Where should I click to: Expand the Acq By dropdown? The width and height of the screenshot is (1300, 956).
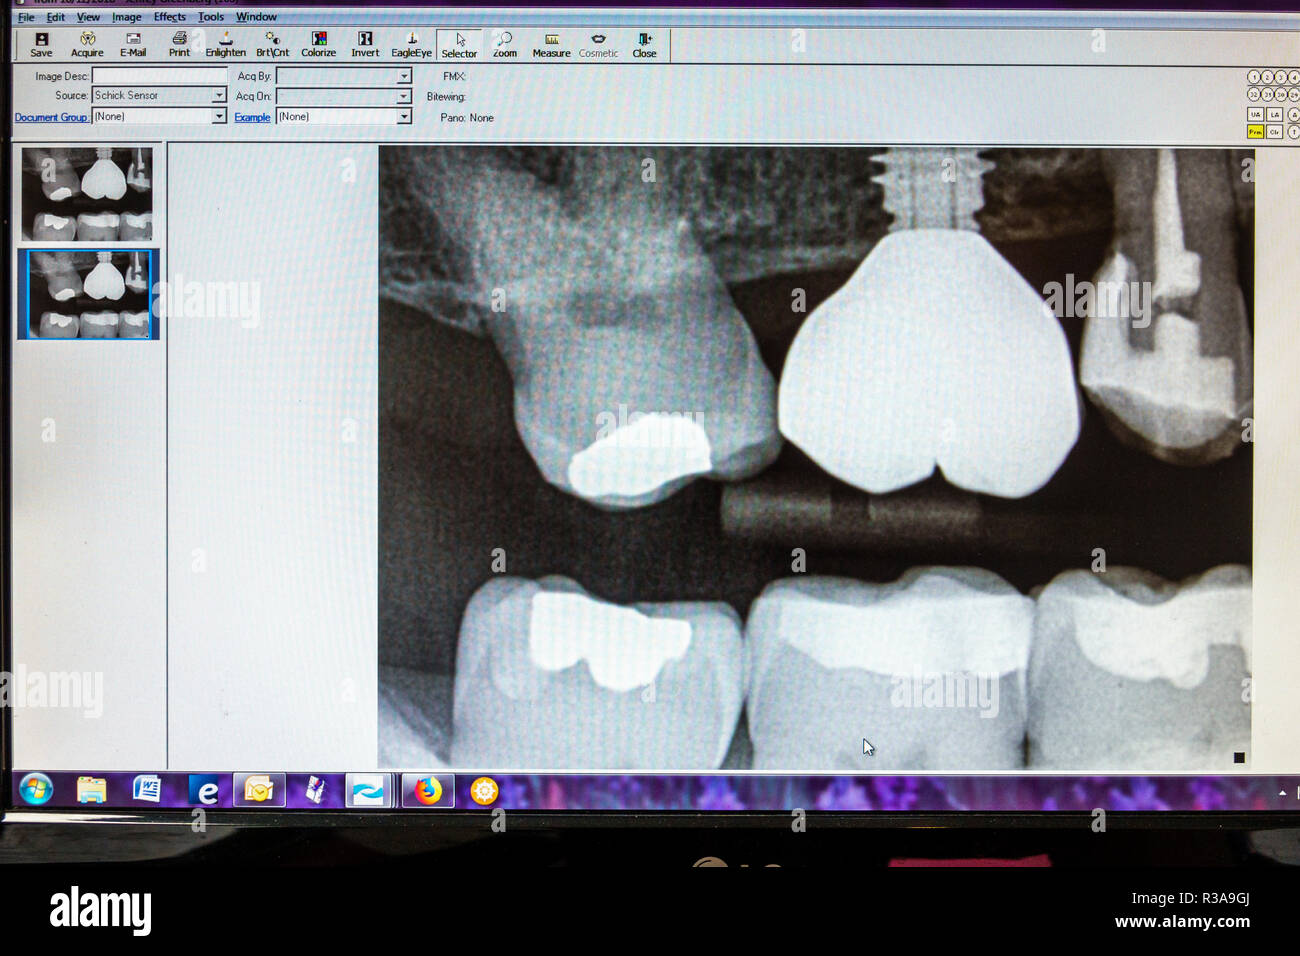tap(404, 76)
